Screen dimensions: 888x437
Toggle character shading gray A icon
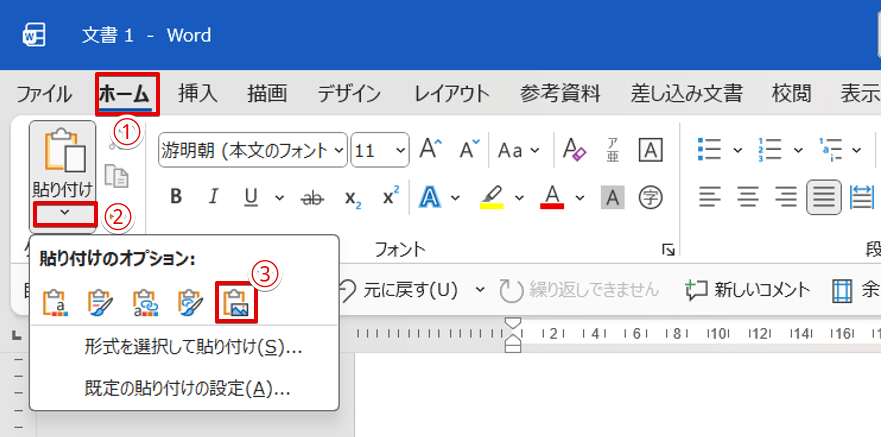tap(612, 198)
